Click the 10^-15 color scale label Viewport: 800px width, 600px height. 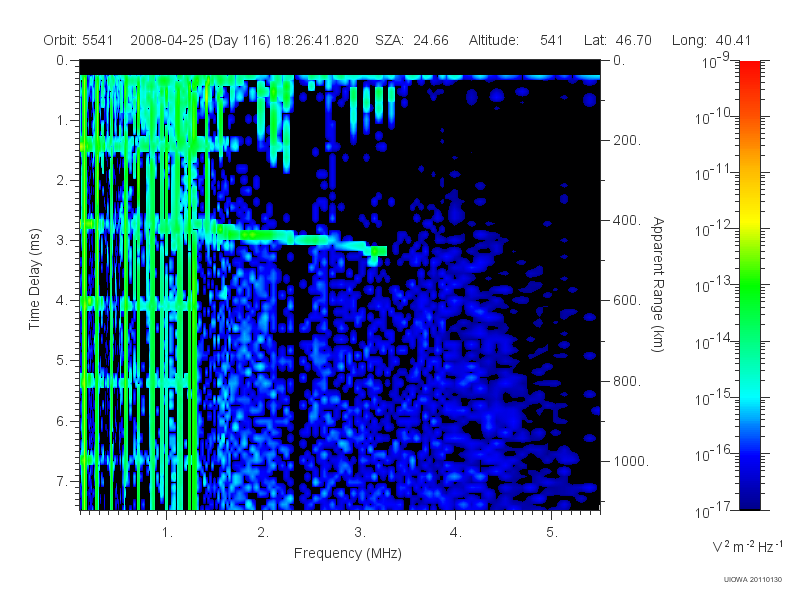[712, 397]
